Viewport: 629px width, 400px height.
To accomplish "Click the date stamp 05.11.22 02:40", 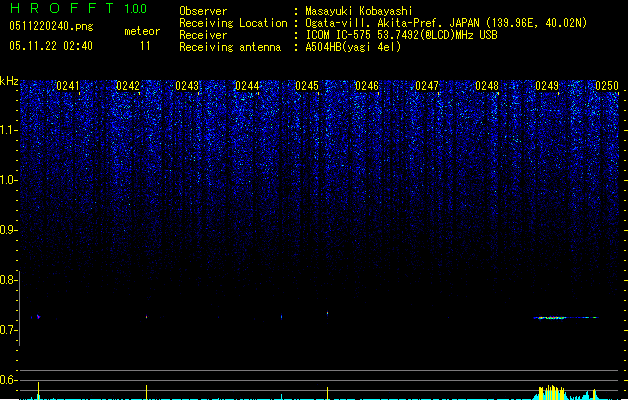I will click(x=51, y=46).
